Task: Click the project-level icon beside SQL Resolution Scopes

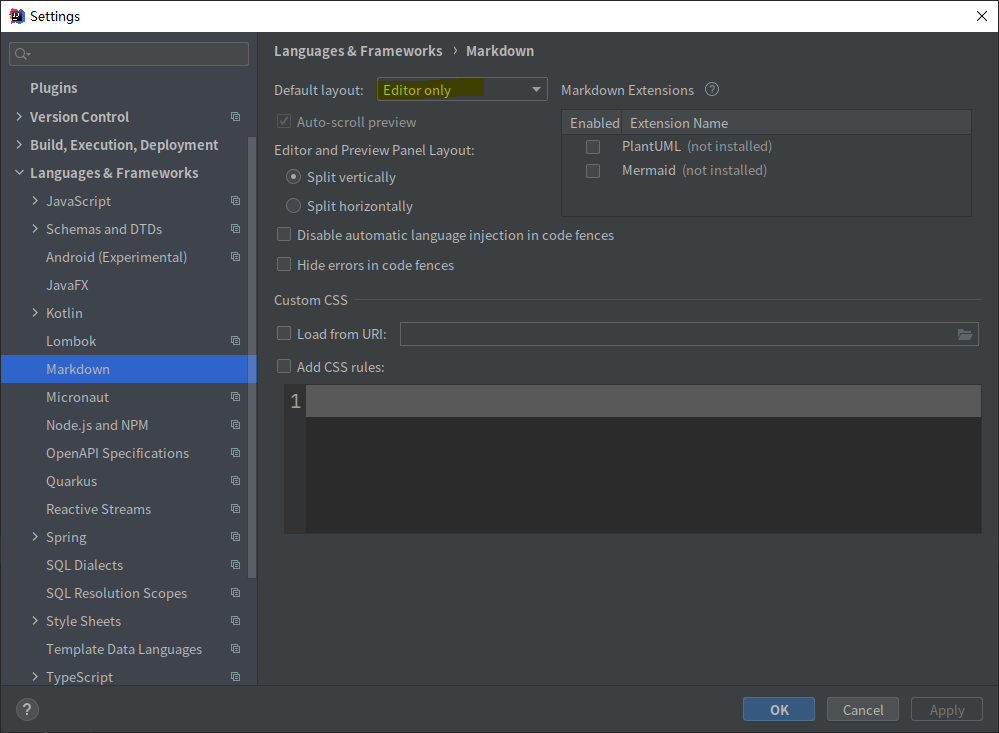Action: pyautogui.click(x=235, y=593)
